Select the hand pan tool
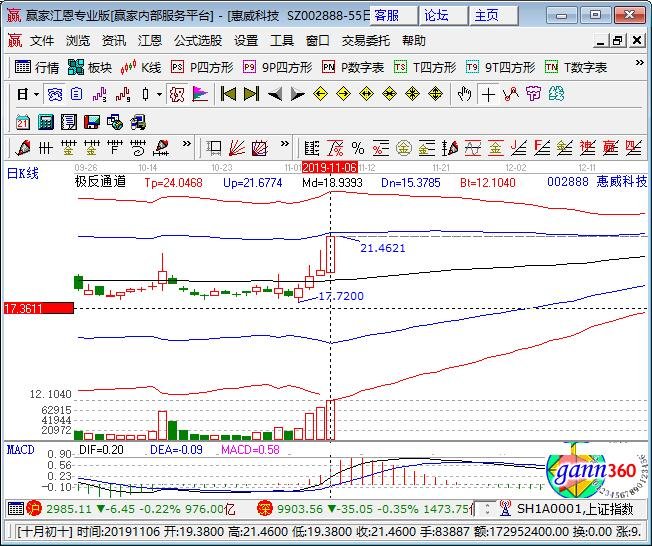The height and width of the screenshot is (546, 652). click(x=464, y=94)
